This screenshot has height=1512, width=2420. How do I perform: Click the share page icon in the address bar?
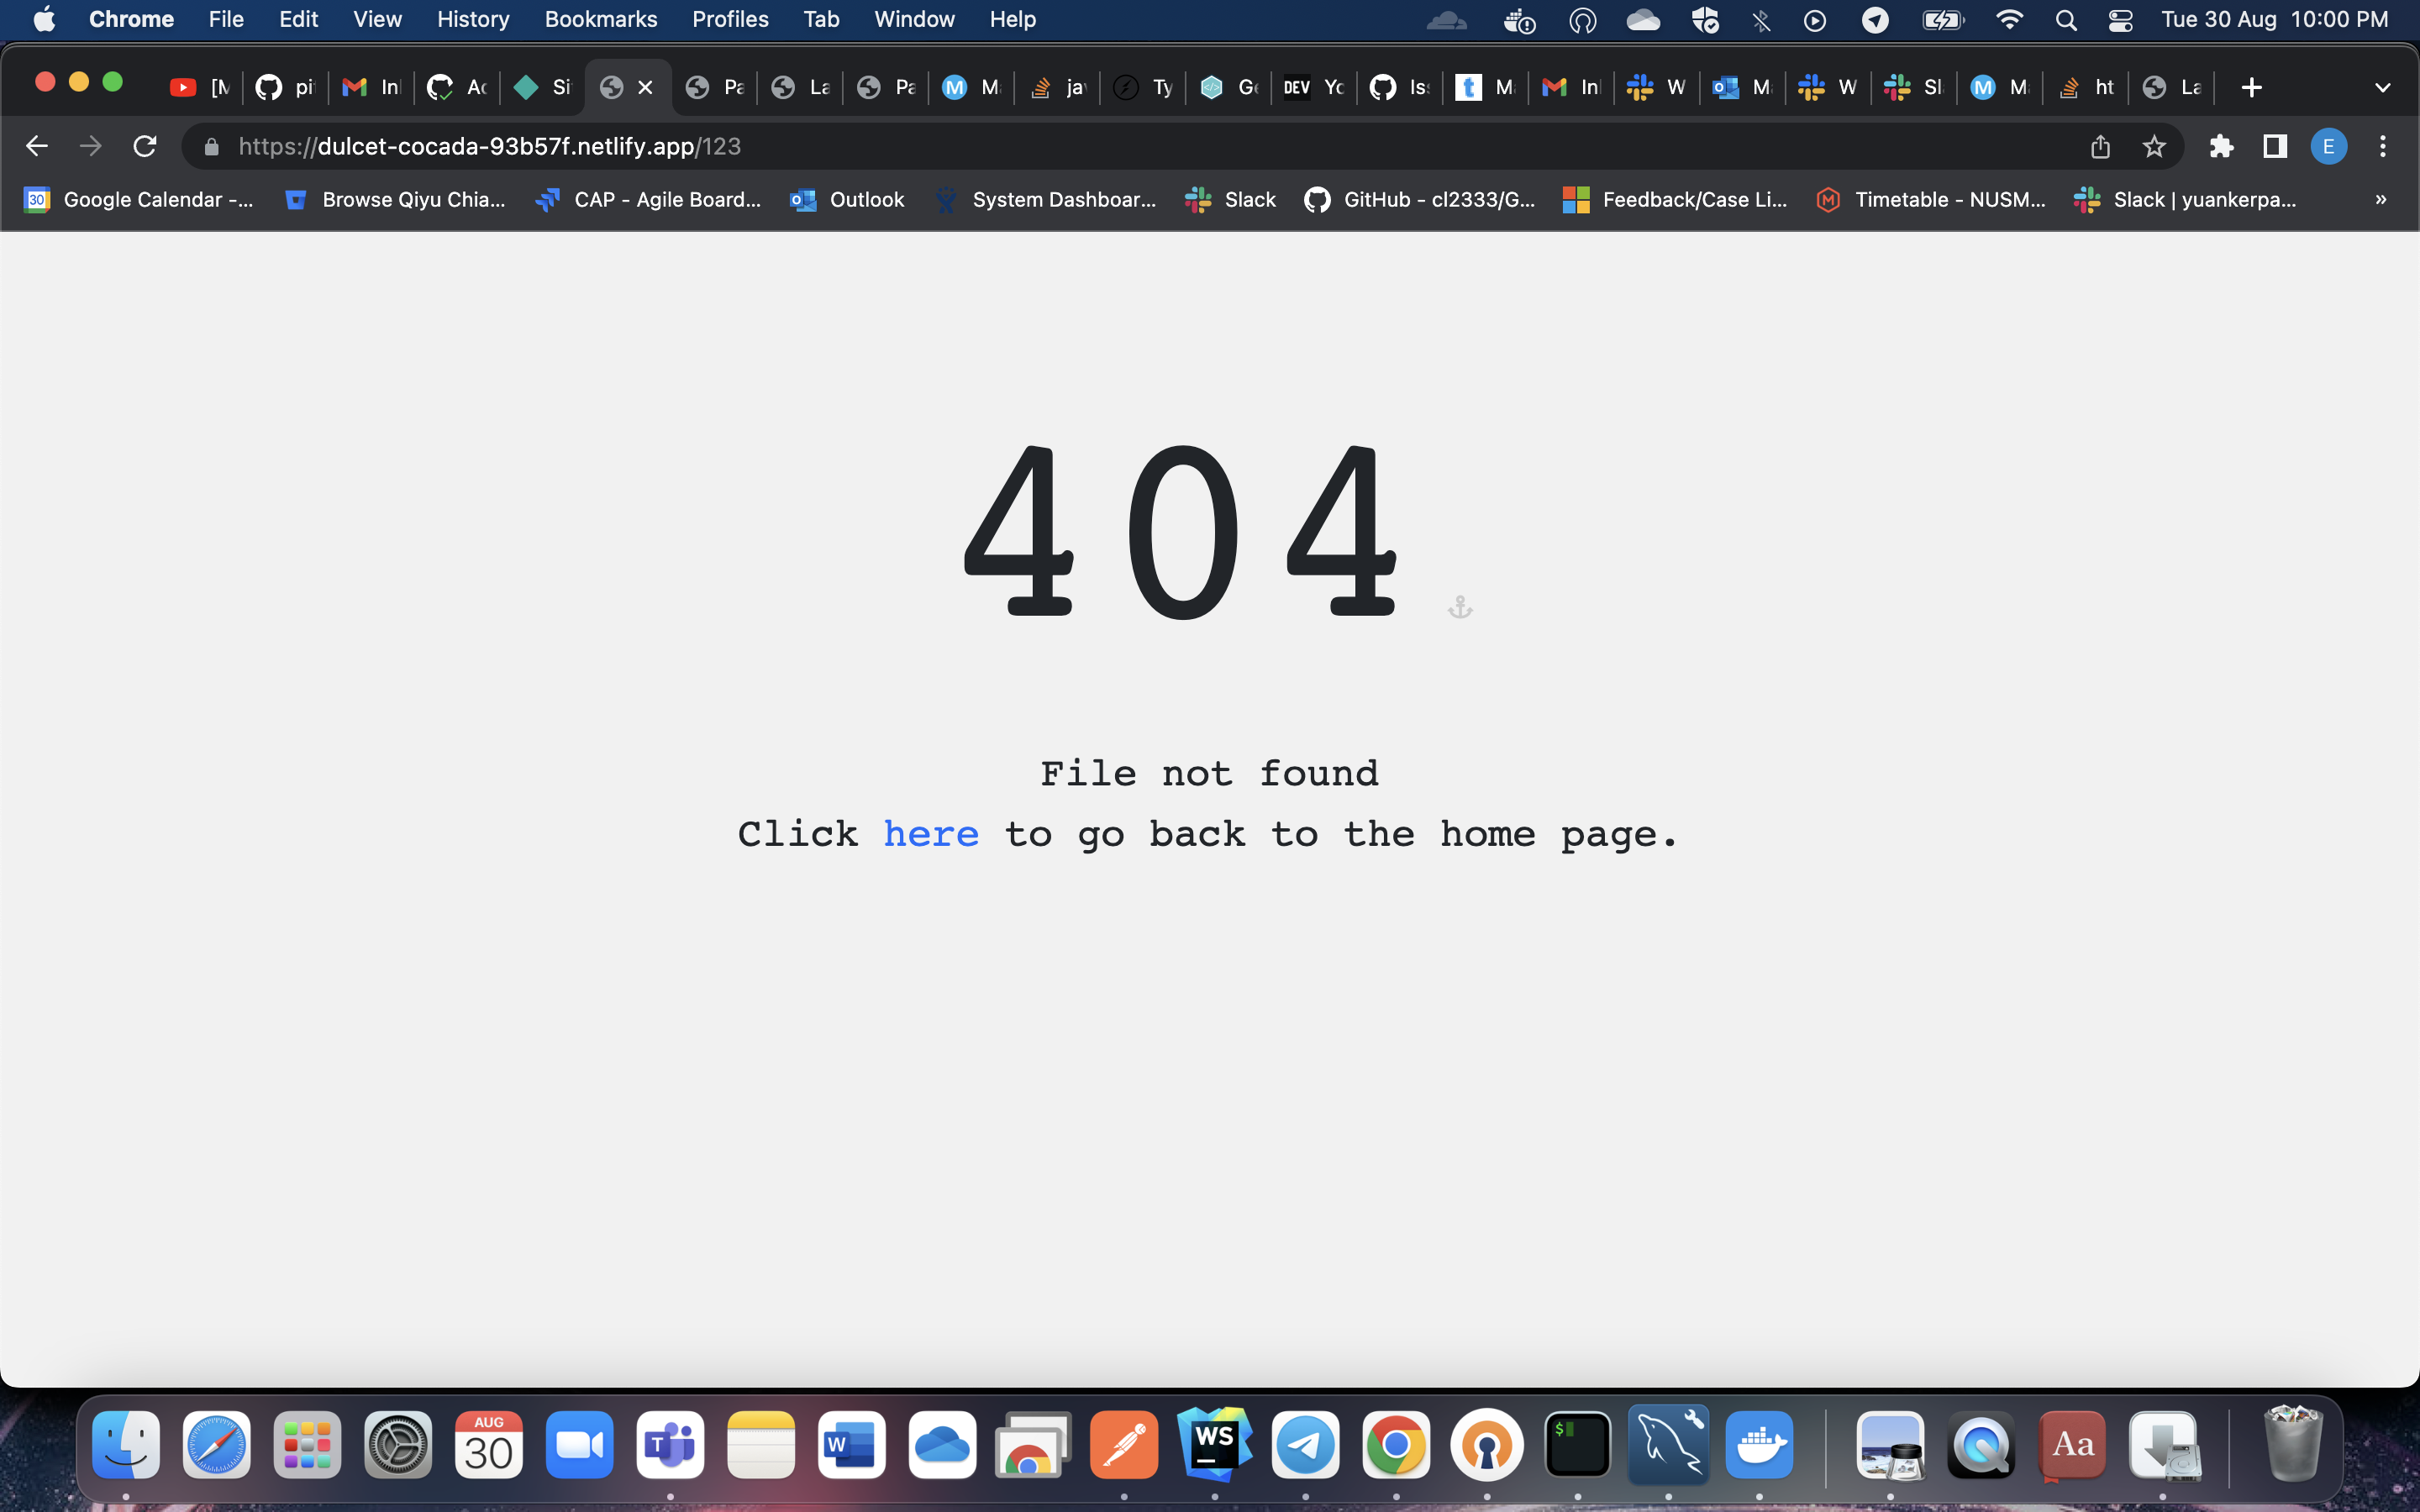click(2100, 147)
